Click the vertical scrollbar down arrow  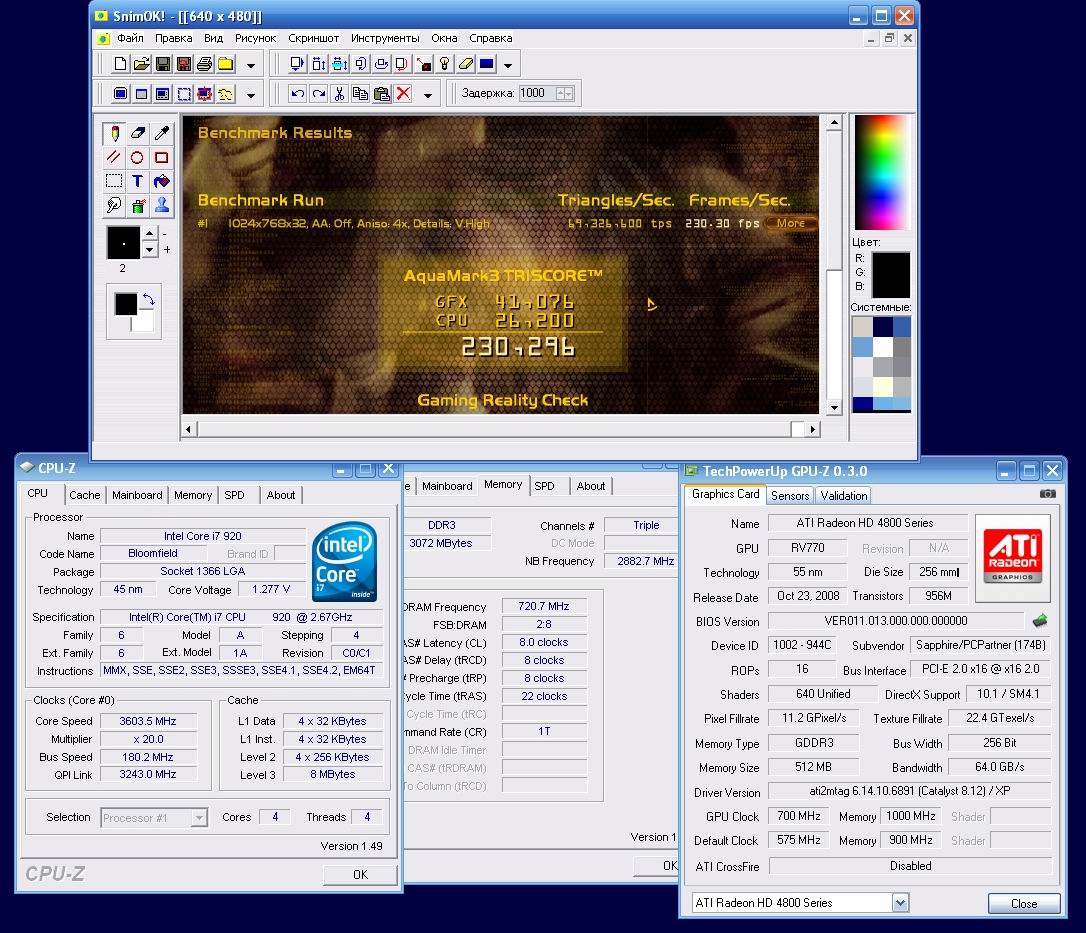pyautogui.click(x=835, y=408)
